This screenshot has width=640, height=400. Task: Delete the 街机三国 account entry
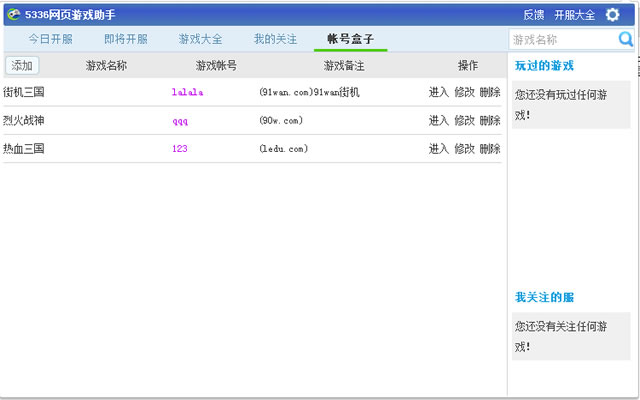coord(490,92)
